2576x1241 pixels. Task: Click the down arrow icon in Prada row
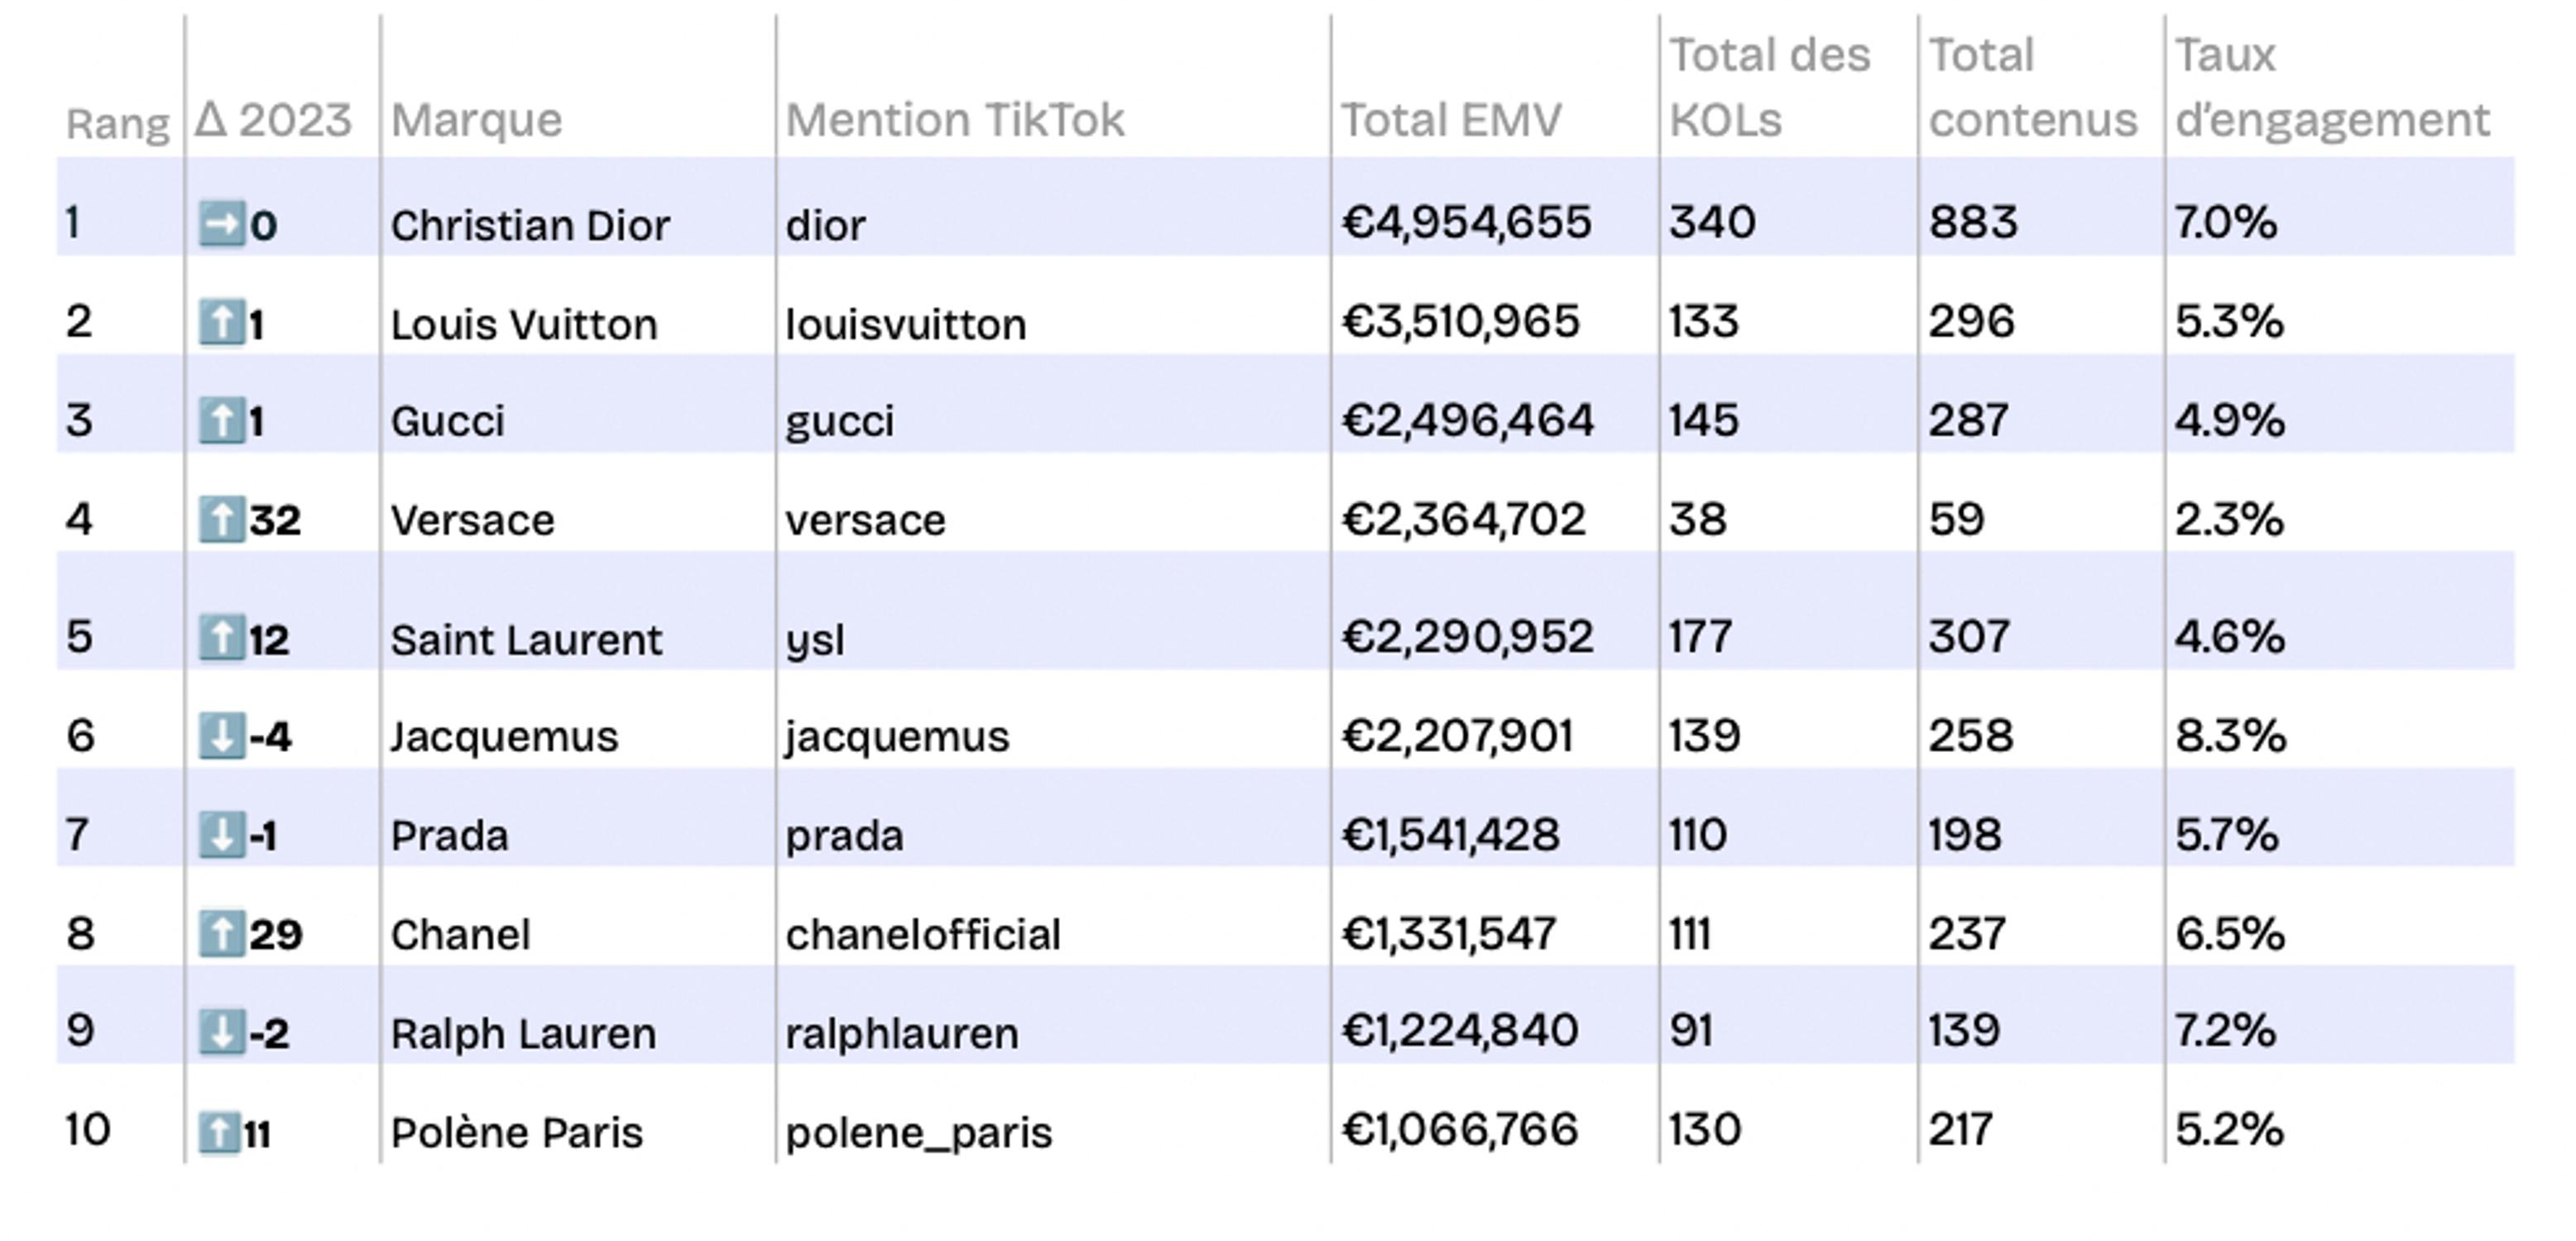tap(221, 835)
